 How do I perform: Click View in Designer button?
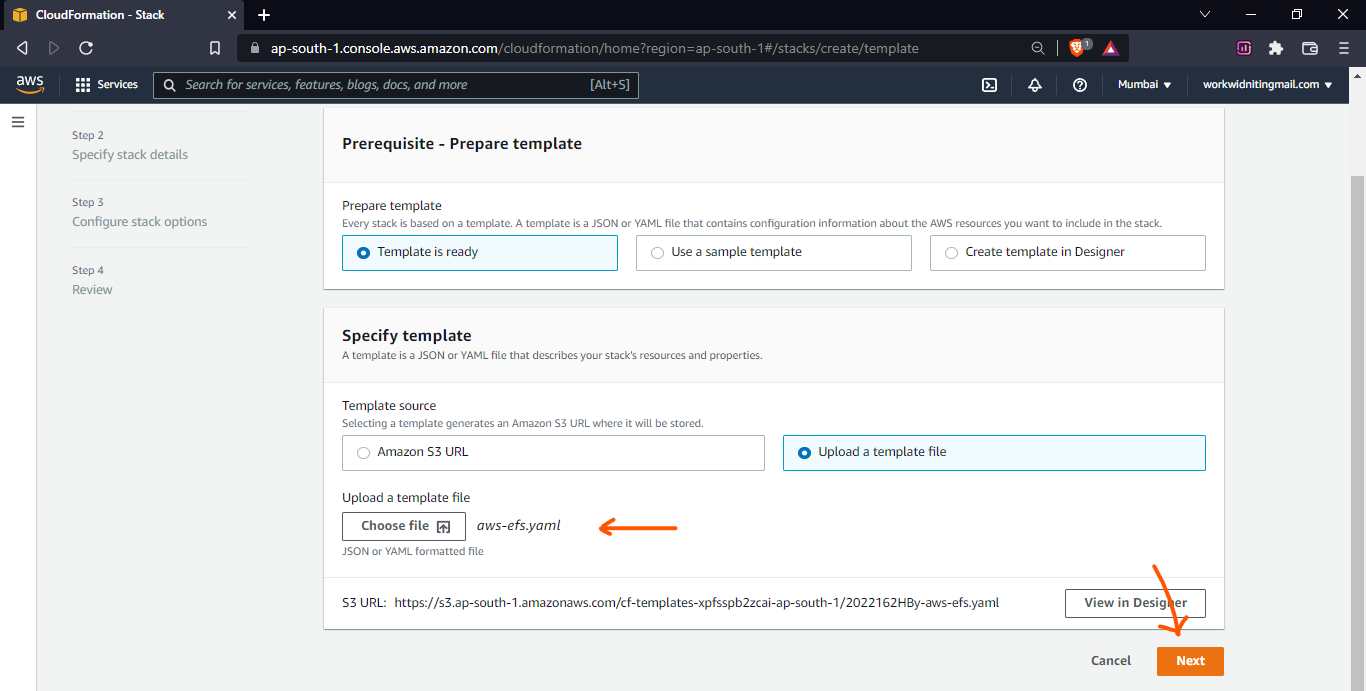point(1135,603)
